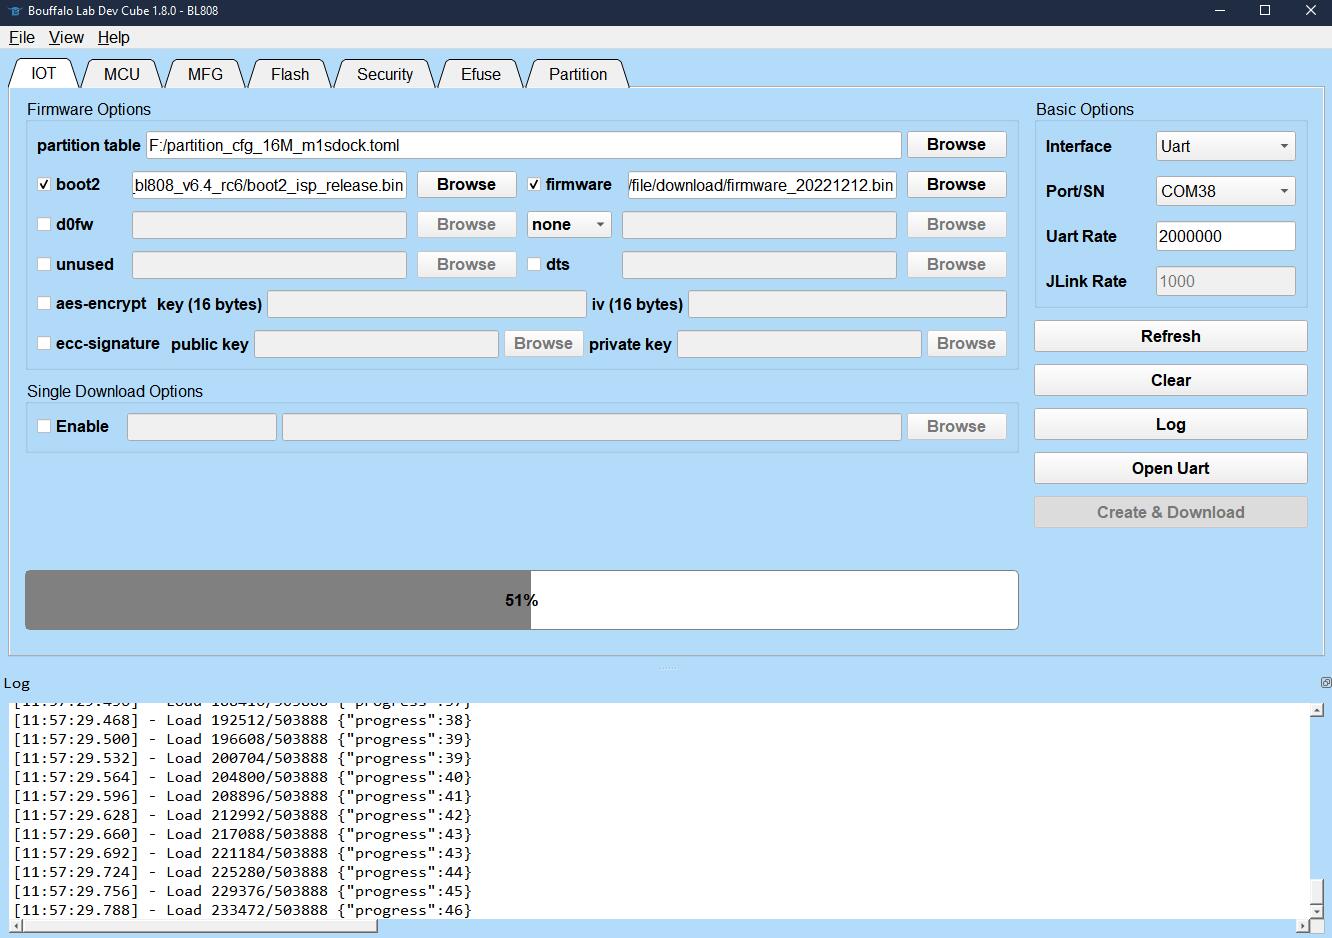This screenshot has height=938, width=1332.
Task: Switch to the MFG tab
Action: (x=205, y=74)
